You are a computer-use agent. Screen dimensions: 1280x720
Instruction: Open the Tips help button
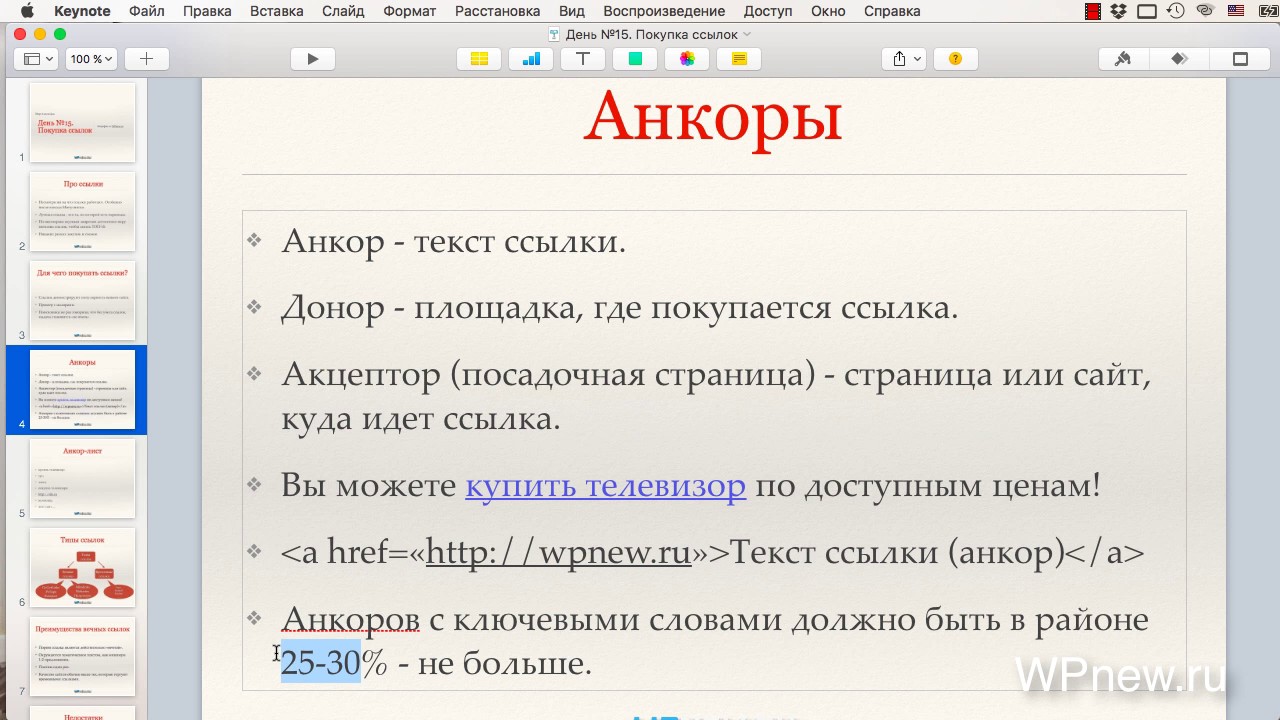[955, 59]
